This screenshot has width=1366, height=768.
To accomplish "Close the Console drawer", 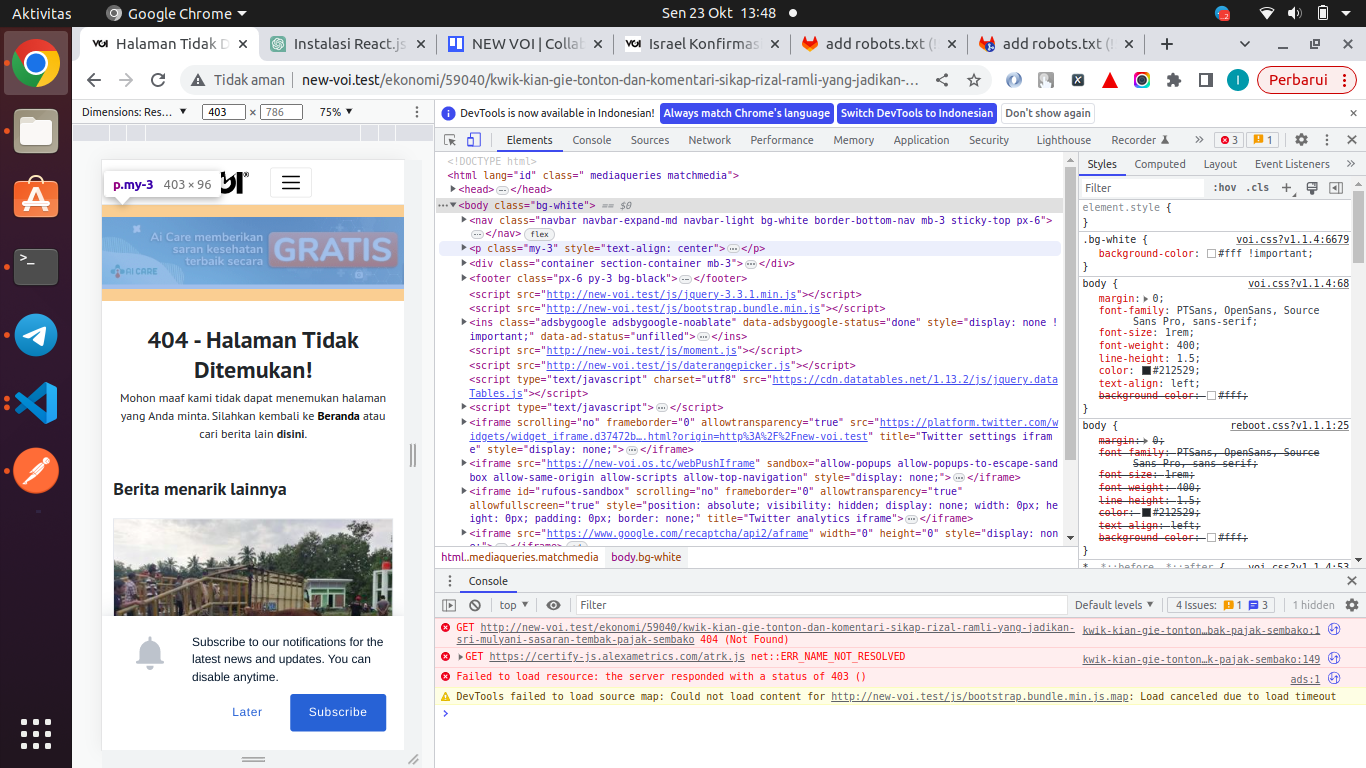I will click(1352, 581).
